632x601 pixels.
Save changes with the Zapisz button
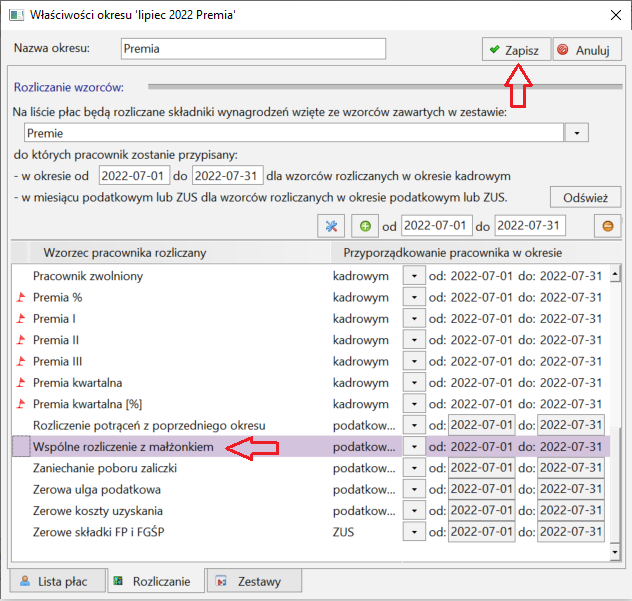pyautogui.click(x=516, y=50)
